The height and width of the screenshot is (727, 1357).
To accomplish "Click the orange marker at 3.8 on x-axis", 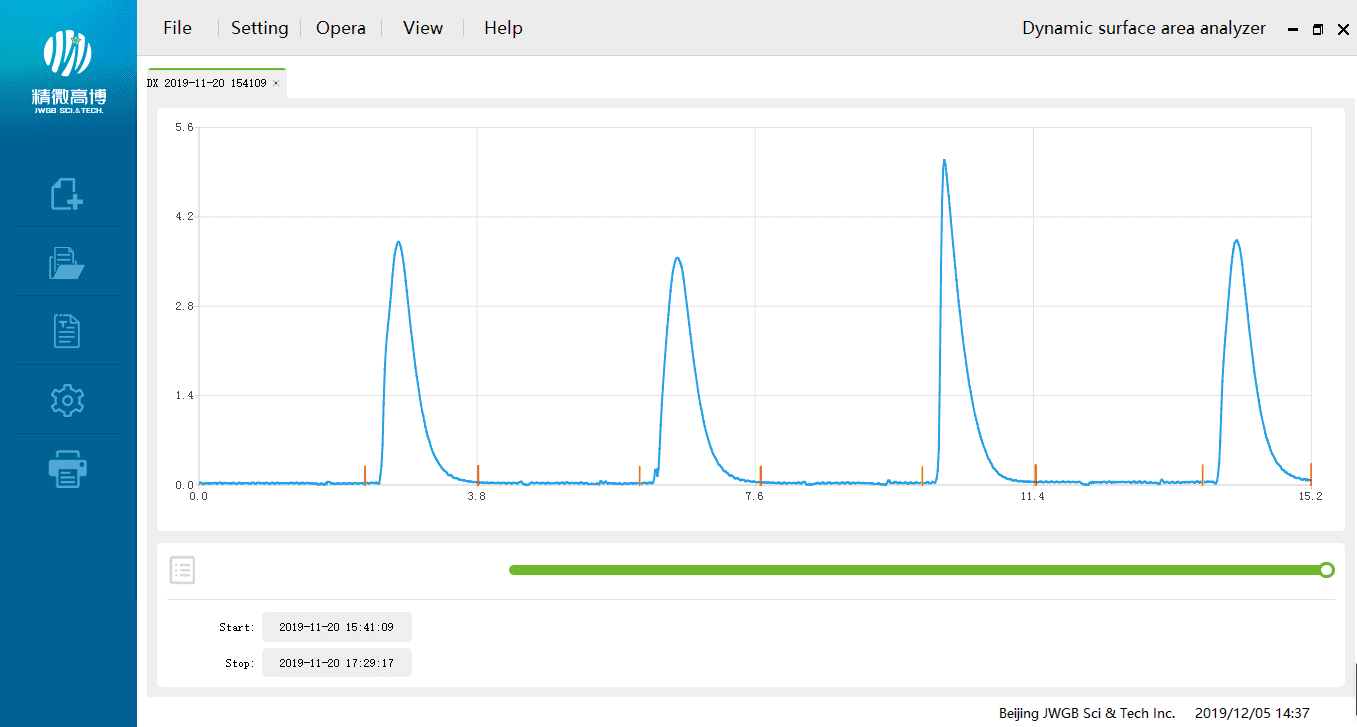I will point(478,474).
